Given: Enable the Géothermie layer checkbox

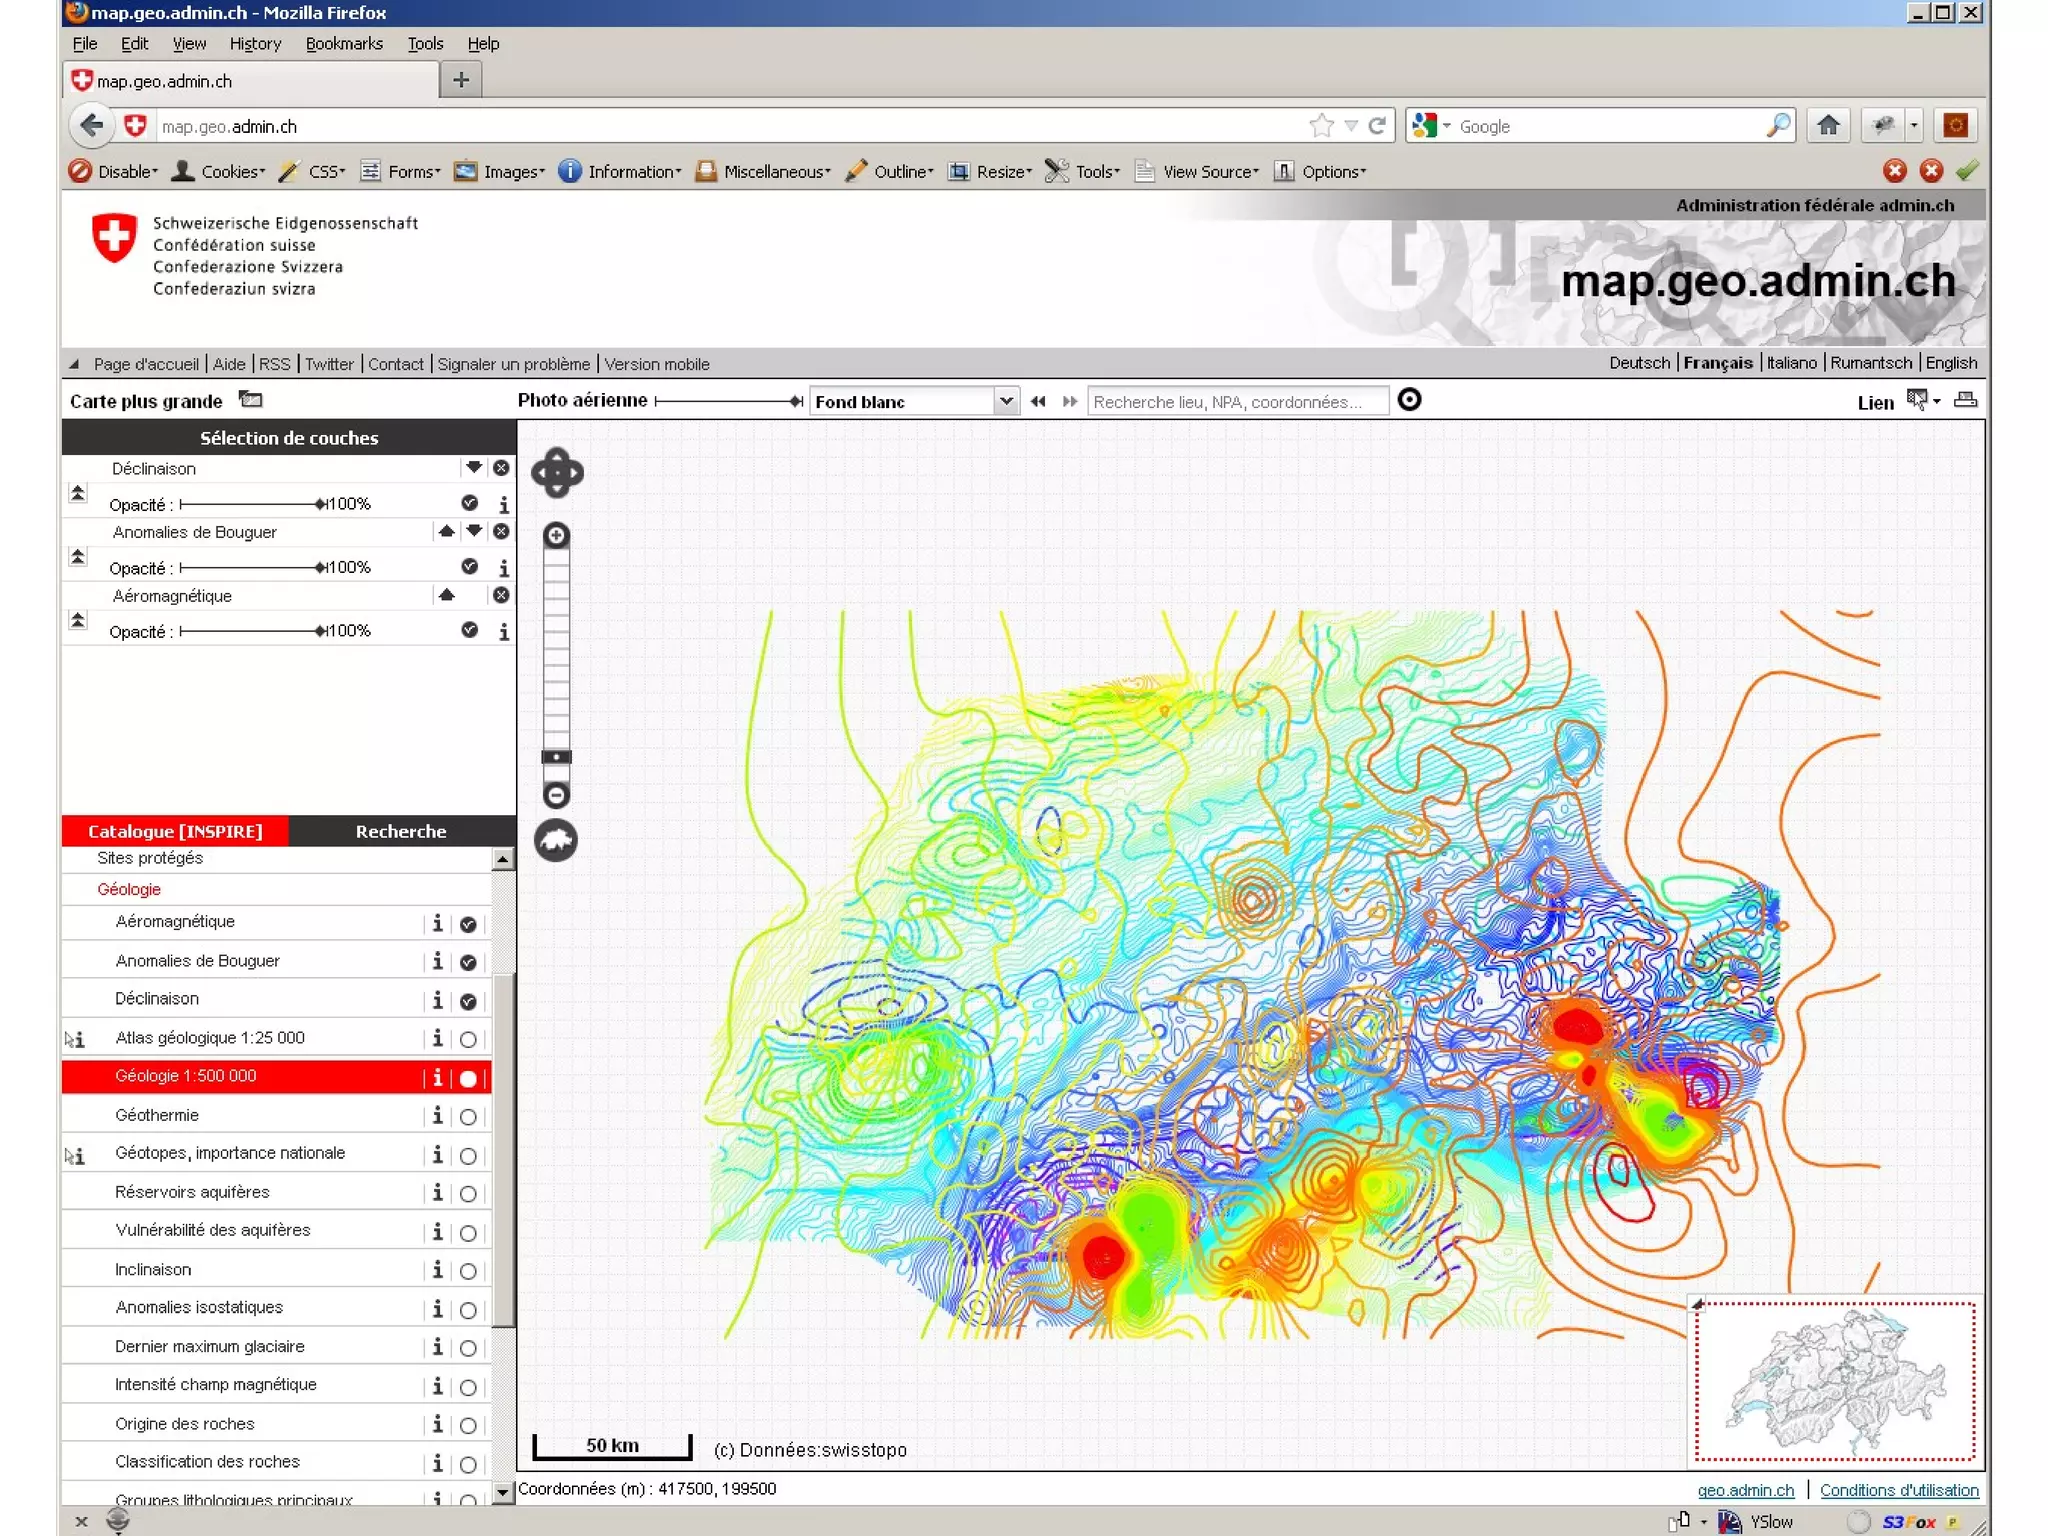Looking at the screenshot, I should [x=468, y=1117].
